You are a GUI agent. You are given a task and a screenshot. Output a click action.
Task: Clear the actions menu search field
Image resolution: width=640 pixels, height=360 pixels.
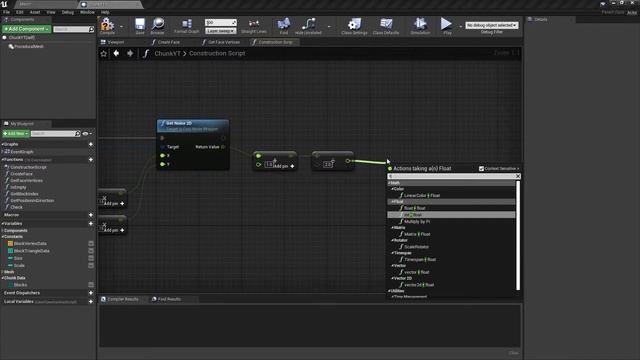click(518, 176)
